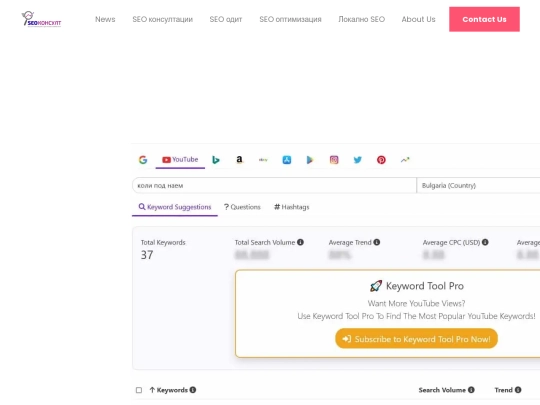The image size is (540, 405).
Task: Select the Twitter bird icon
Action: tap(357, 160)
